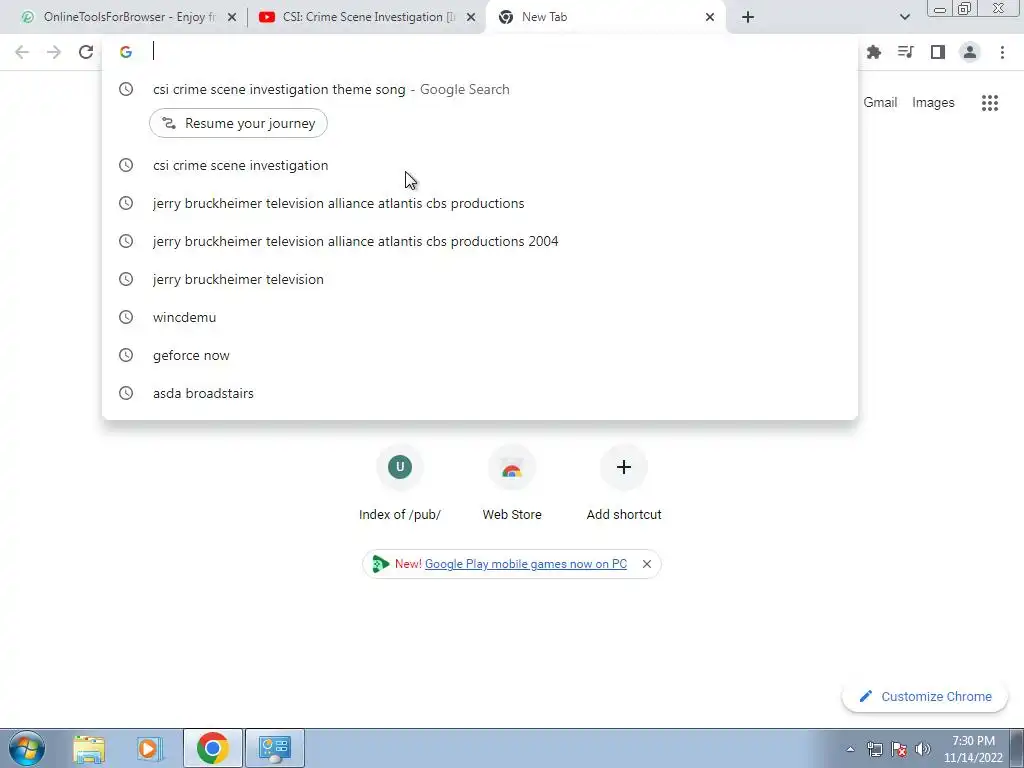The width and height of the screenshot is (1024, 768).
Task: Click the Show desktop strip at taskbar end
Action: [x=1018, y=748]
